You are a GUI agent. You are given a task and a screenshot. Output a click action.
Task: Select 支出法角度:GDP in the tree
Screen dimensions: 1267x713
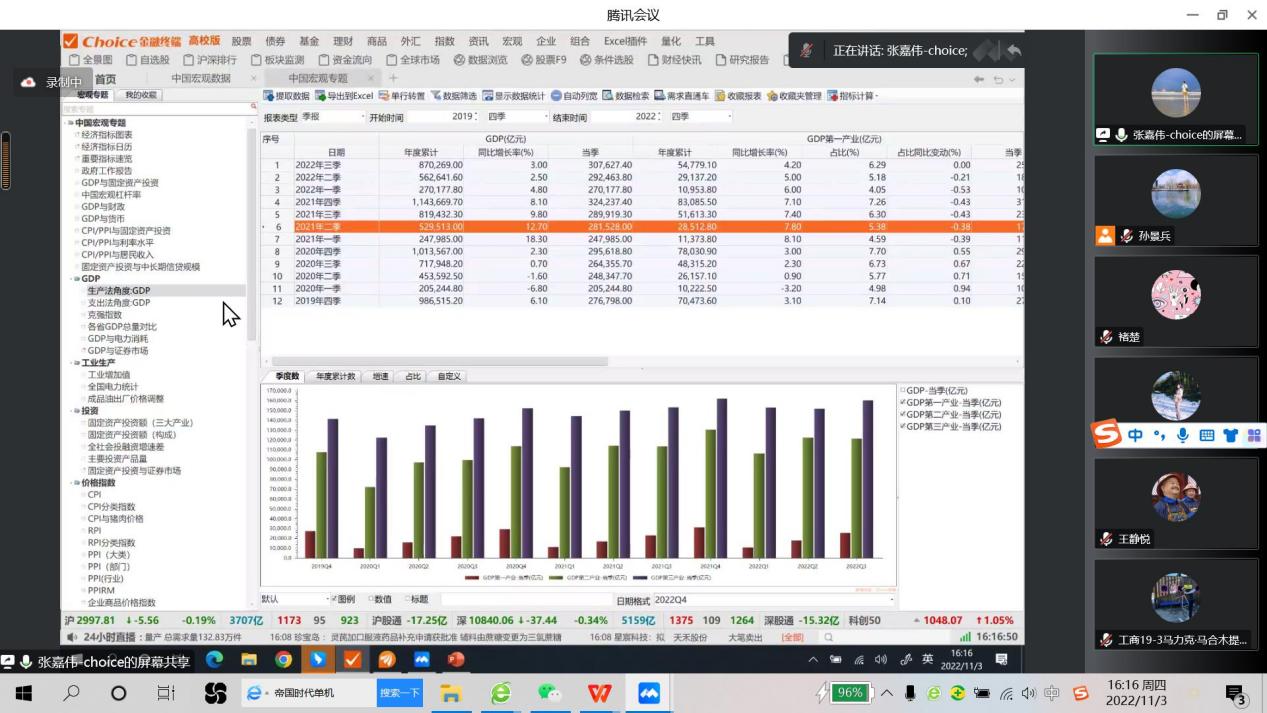[x=118, y=303]
